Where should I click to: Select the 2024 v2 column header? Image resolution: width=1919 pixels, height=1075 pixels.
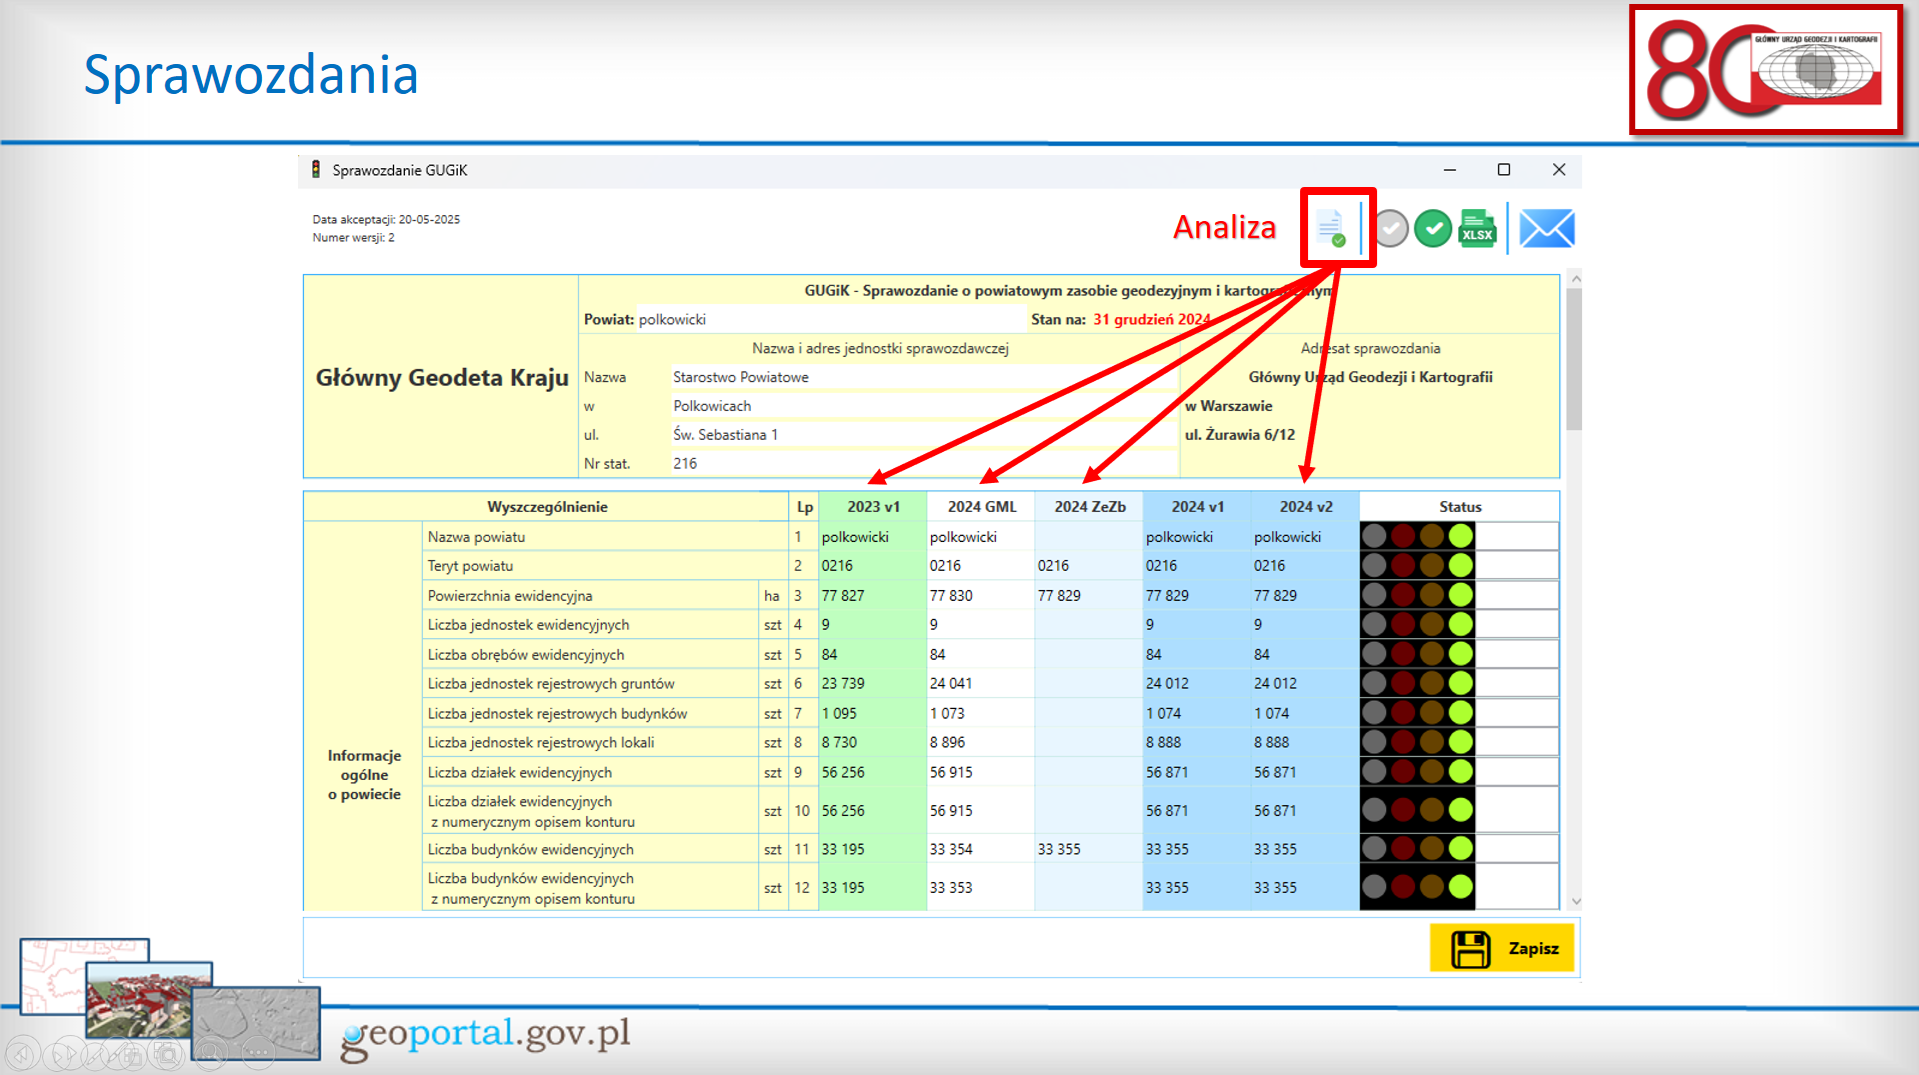1305,507
